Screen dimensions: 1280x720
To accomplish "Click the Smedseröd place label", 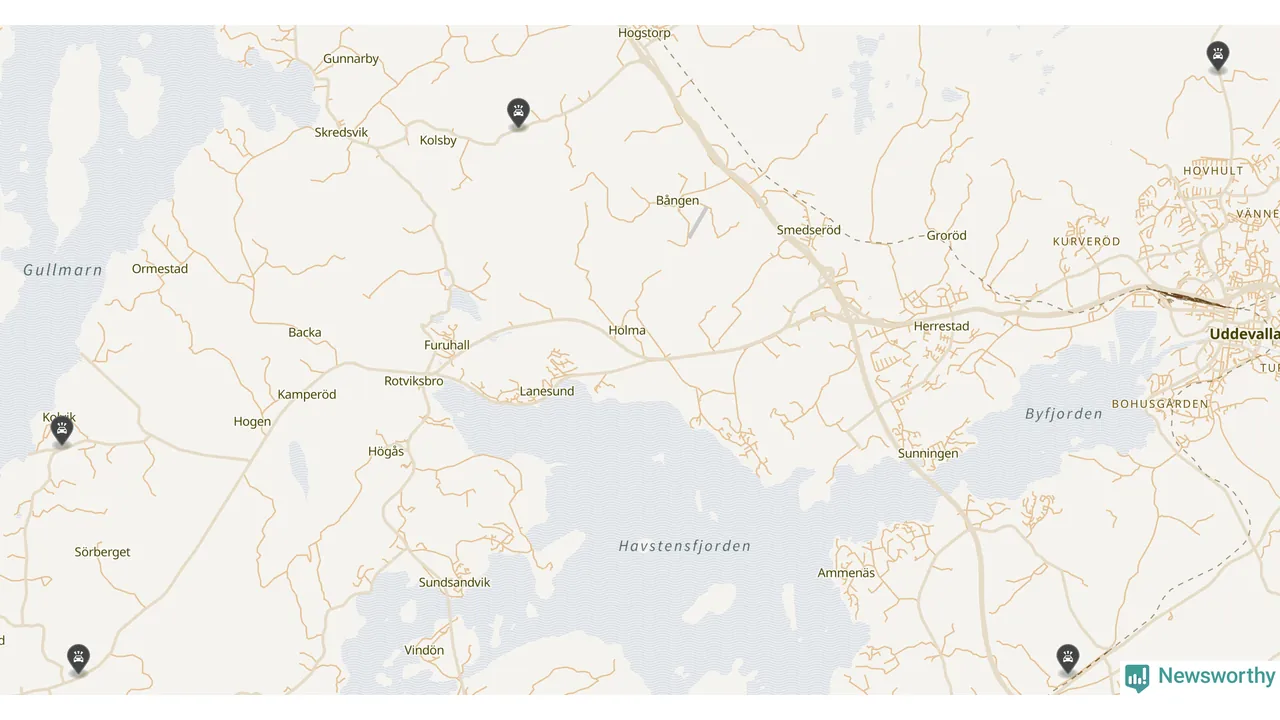I will (x=809, y=230).
